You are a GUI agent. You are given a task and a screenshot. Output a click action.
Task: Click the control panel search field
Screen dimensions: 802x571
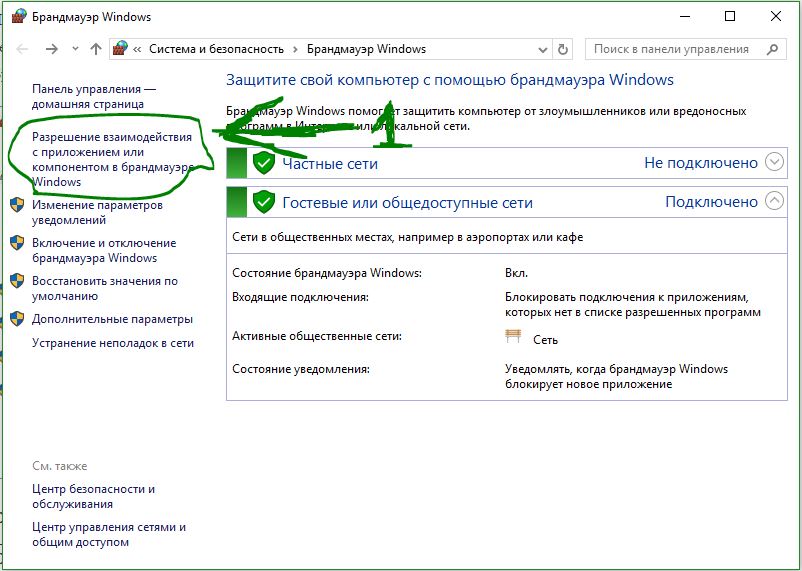click(685, 49)
